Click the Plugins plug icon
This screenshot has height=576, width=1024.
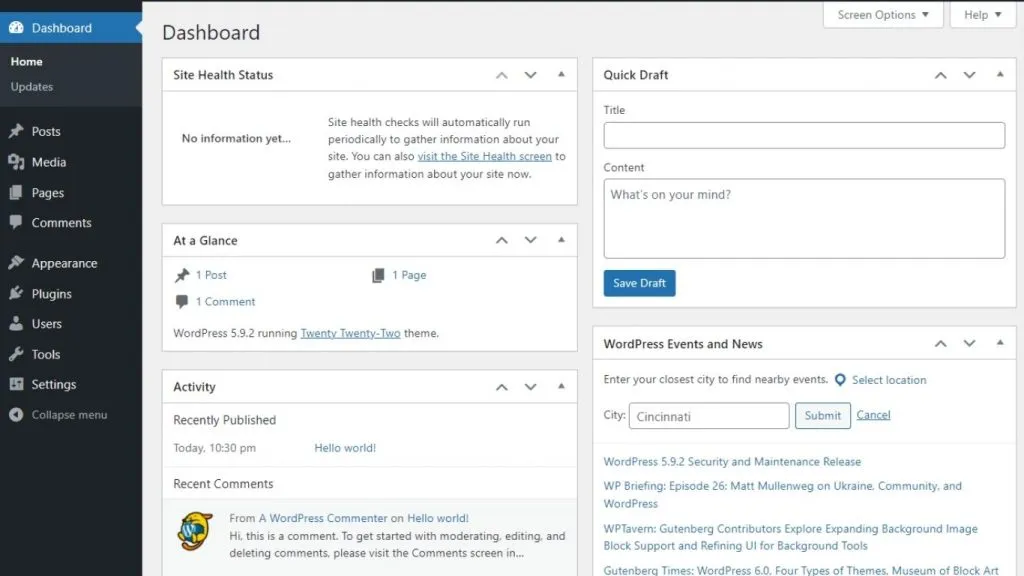[x=16, y=294]
